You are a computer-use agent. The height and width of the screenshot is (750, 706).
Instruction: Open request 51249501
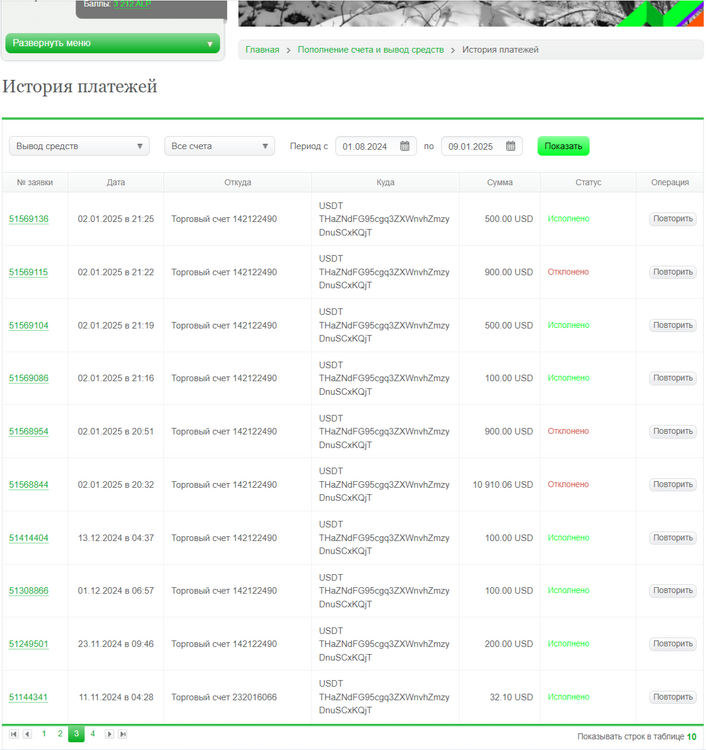[x=29, y=644]
